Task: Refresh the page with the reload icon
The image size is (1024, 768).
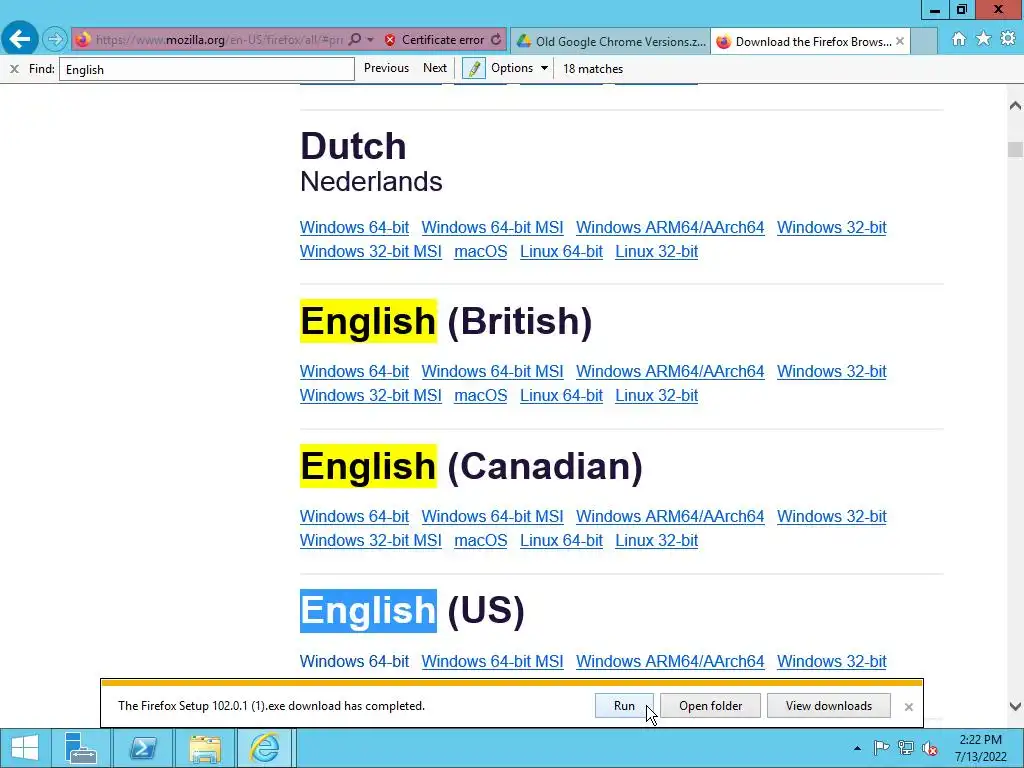Action: click(x=496, y=40)
